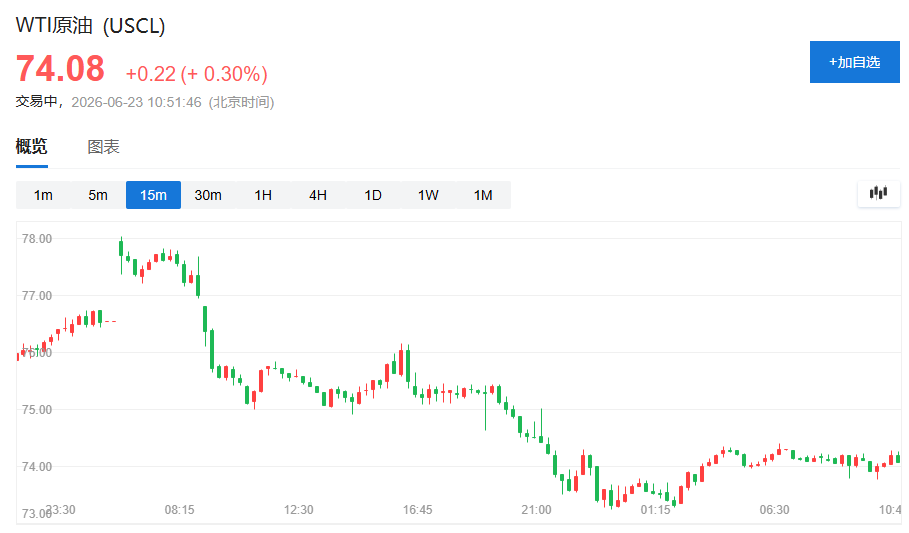The width and height of the screenshot is (909, 533).
Task: Select the 1H interval
Action: (x=263, y=195)
